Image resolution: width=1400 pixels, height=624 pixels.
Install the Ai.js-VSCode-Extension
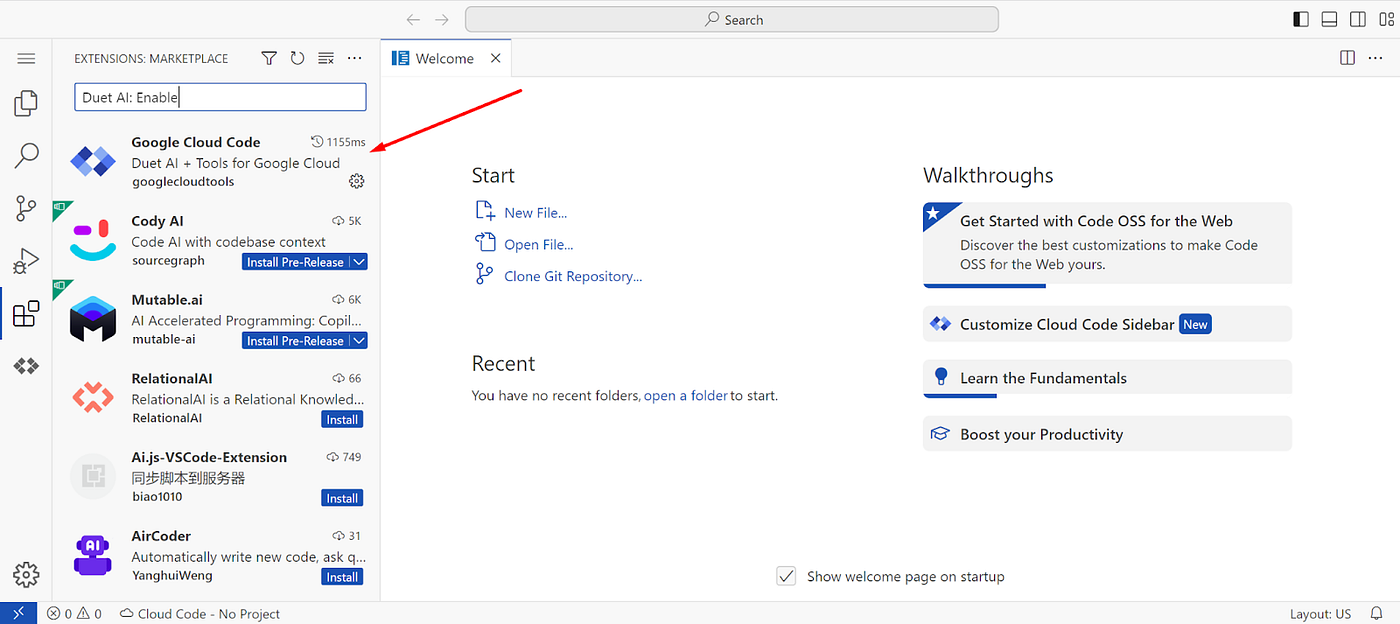pos(342,498)
